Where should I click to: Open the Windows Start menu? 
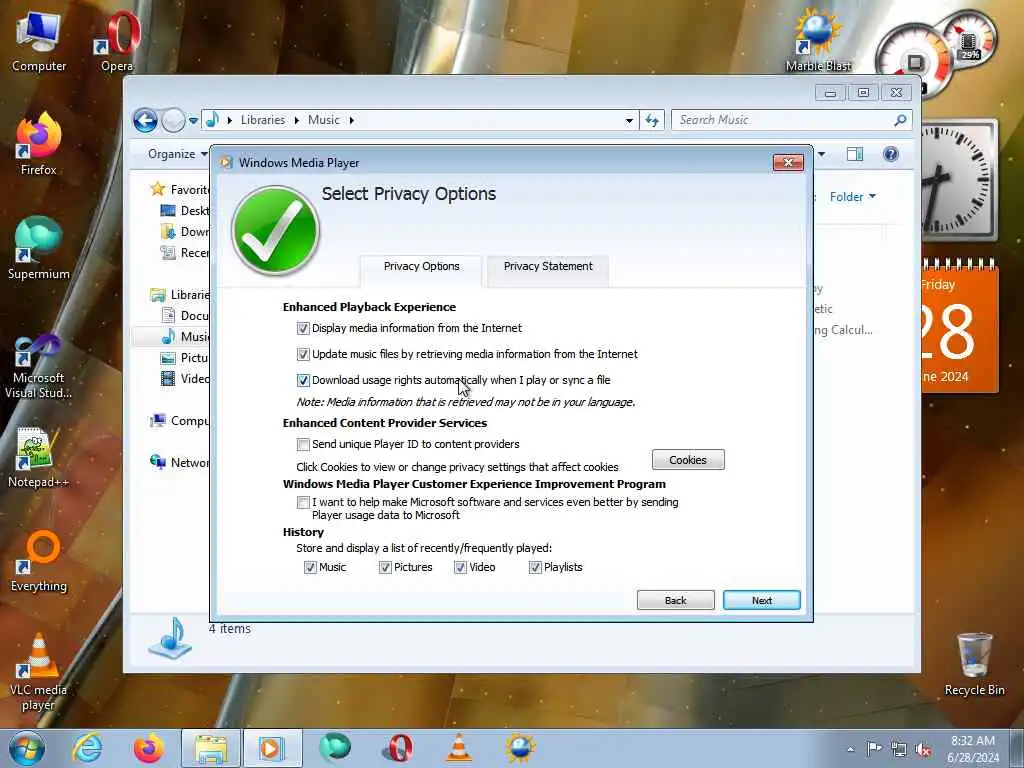pos(27,748)
